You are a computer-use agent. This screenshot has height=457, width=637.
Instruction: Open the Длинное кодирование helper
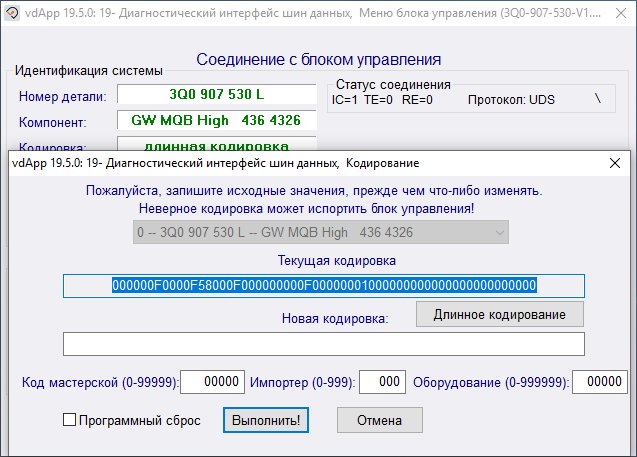click(499, 314)
